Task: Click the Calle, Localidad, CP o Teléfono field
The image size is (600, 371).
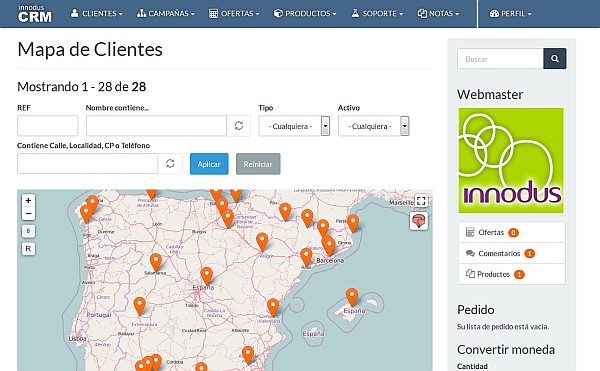Action: tap(87, 164)
